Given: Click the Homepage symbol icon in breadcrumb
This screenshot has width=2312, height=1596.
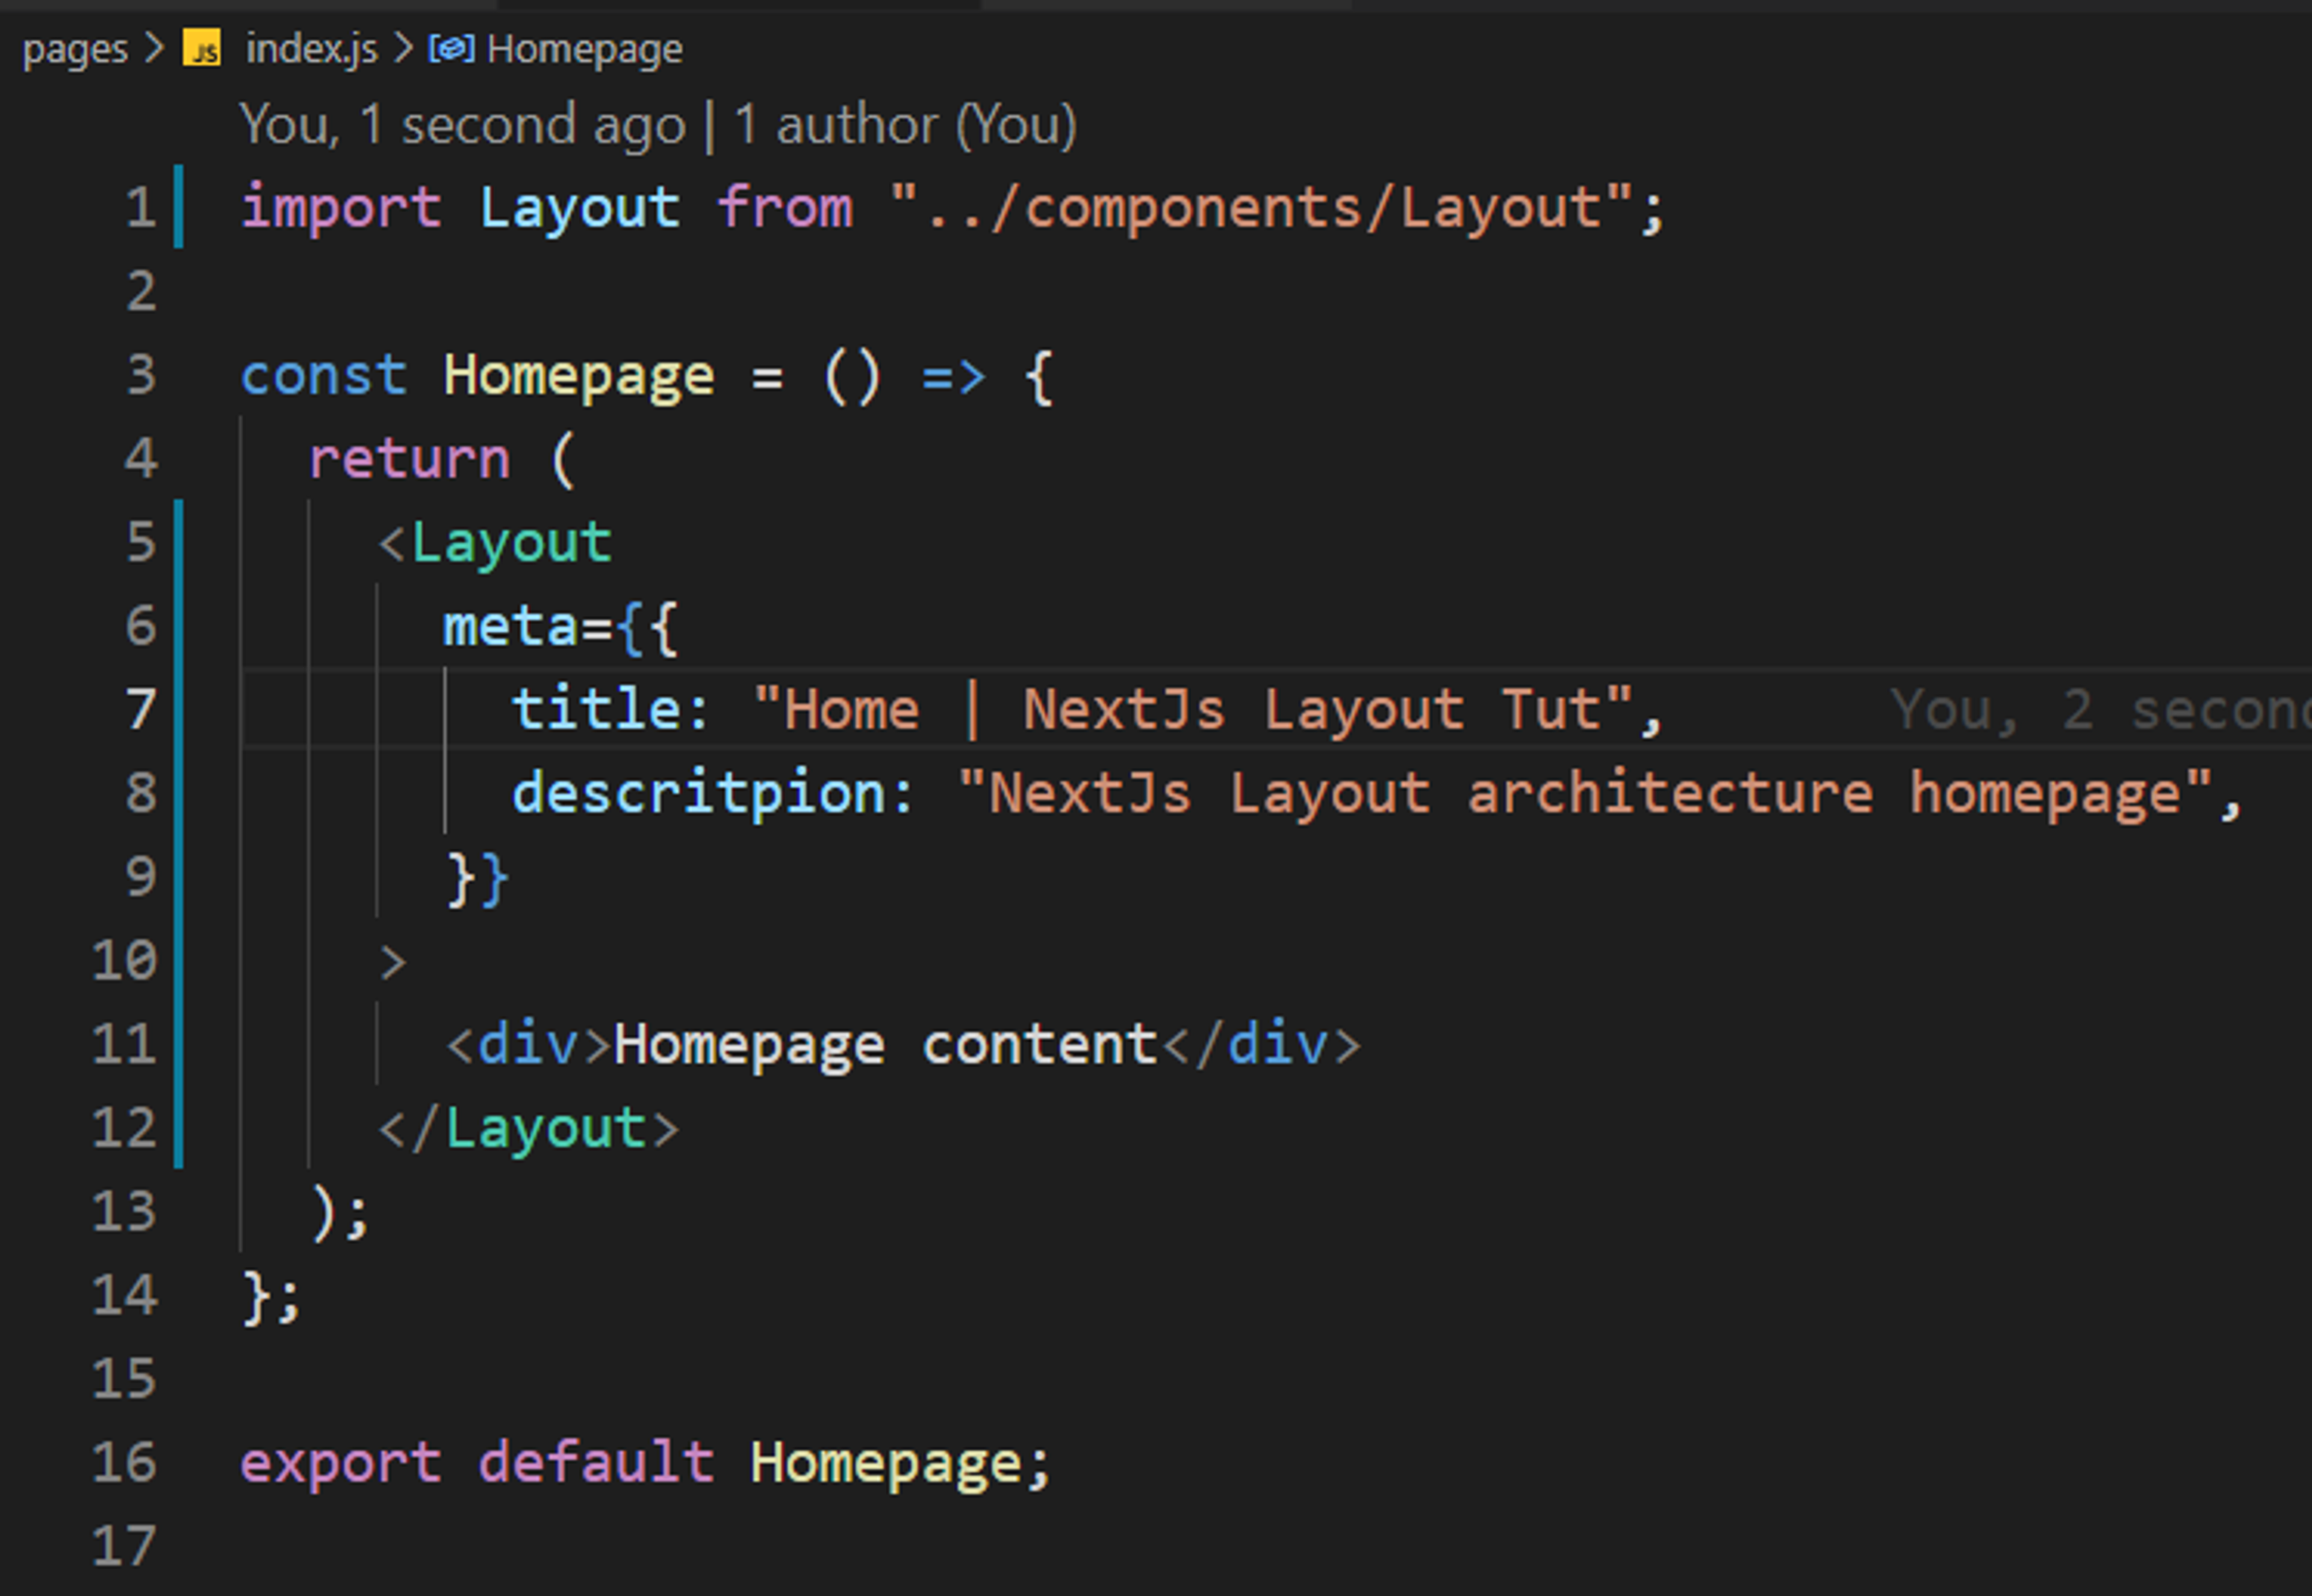Looking at the screenshot, I should coord(451,48).
